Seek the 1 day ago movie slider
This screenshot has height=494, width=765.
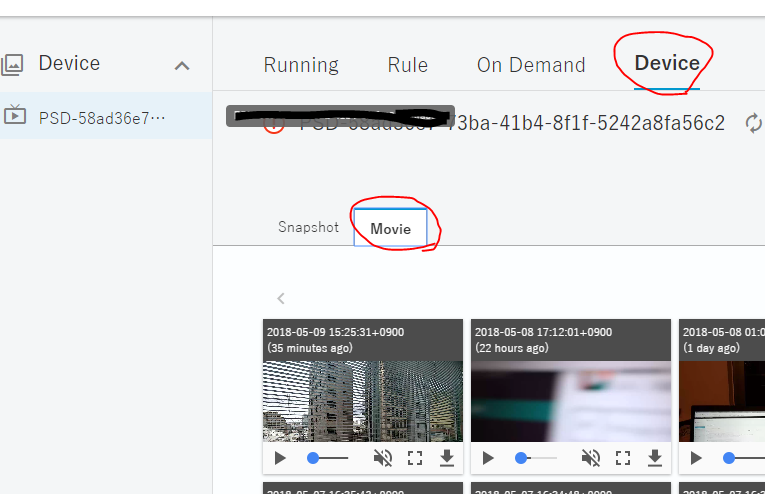pos(744,458)
